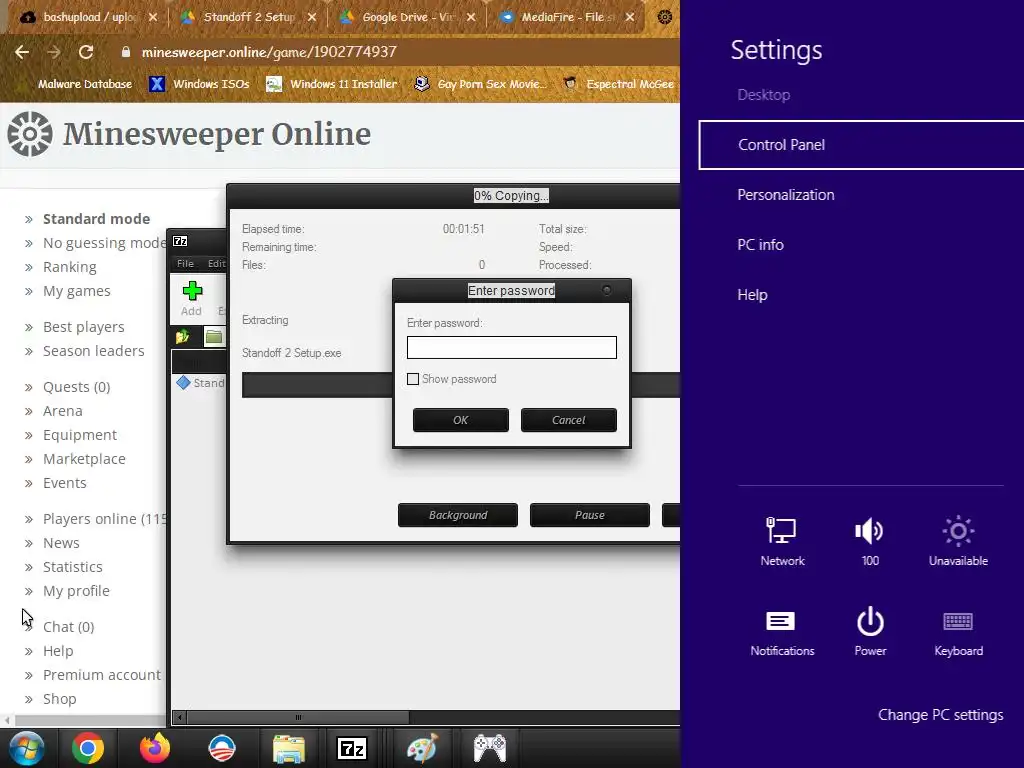The width and height of the screenshot is (1024, 768).
Task: Click the browser forward arrow
Action: (54, 52)
